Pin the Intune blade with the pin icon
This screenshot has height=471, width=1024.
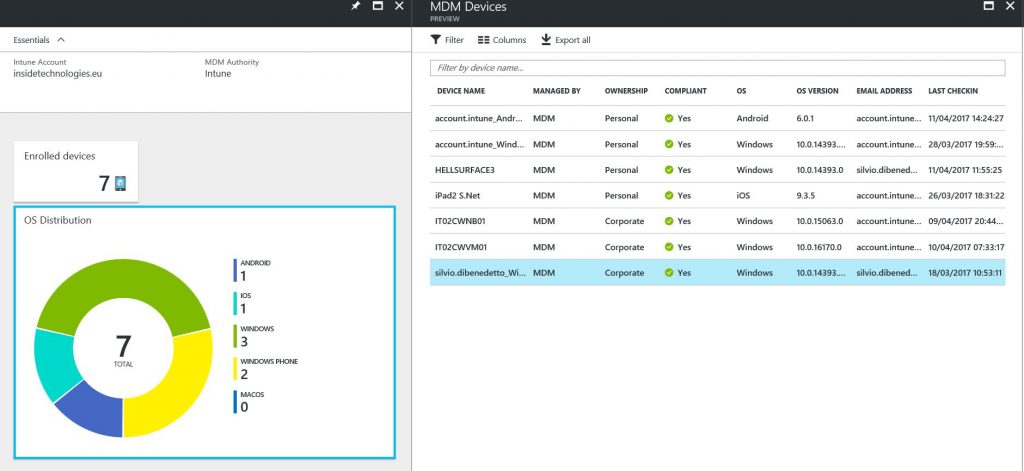pyautogui.click(x=355, y=6)
